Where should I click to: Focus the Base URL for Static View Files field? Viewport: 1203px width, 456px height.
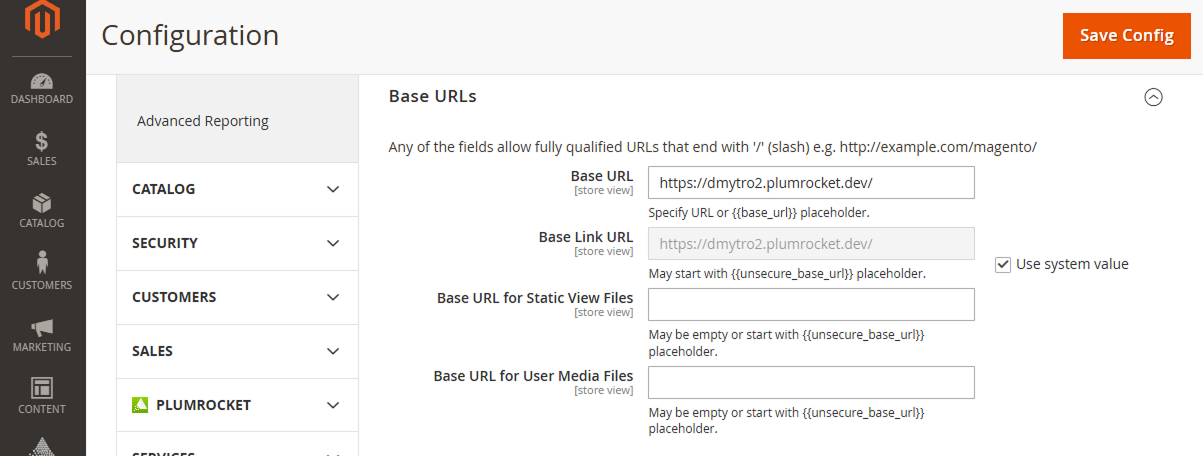click(x=811, y=305)
